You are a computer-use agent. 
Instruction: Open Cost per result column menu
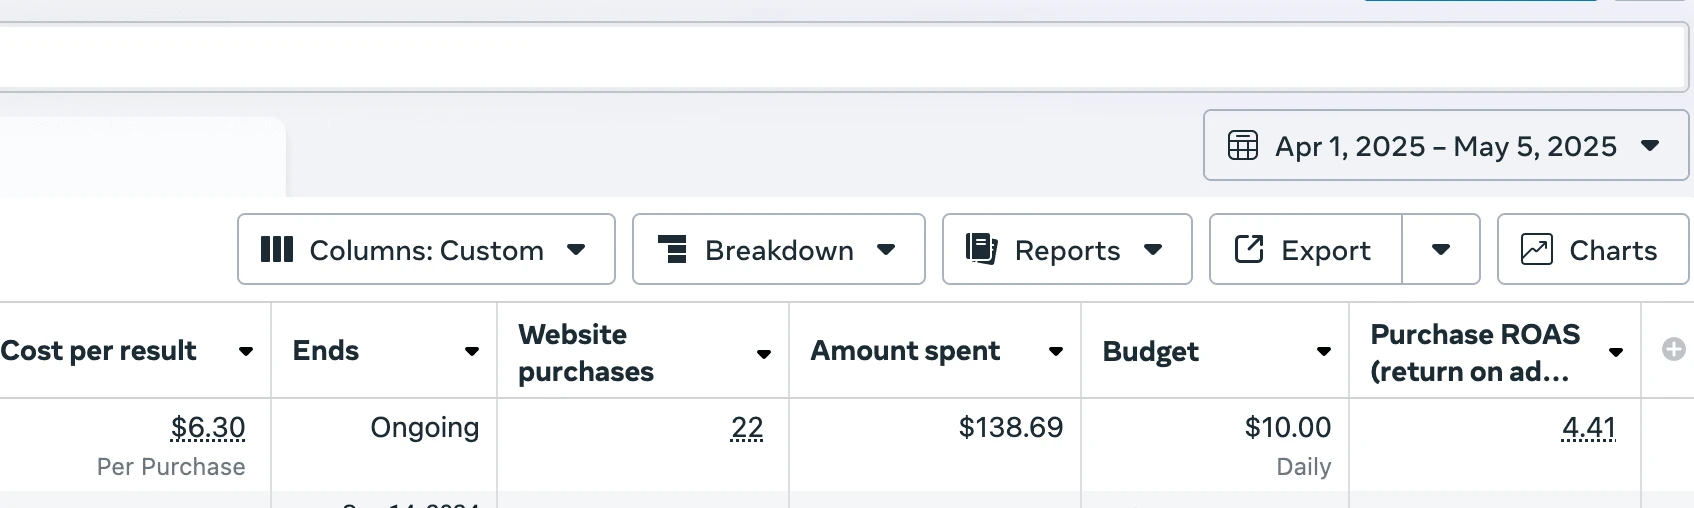click(x=246, y=351)
